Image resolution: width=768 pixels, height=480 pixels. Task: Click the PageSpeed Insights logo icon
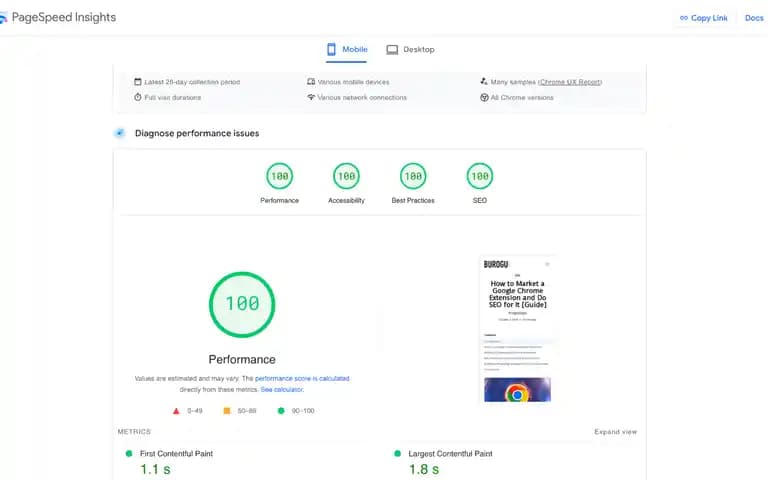click(3, 18)
